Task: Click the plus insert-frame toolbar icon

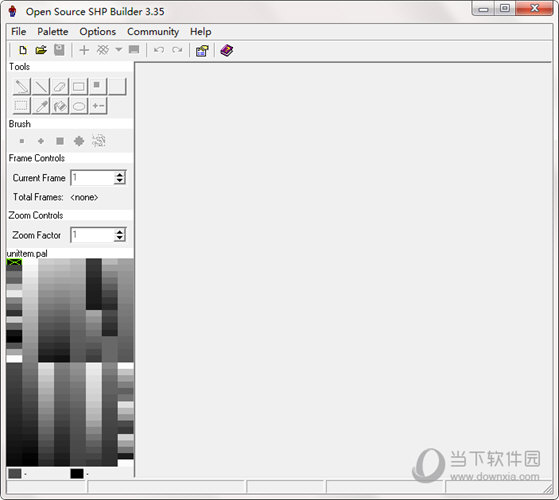Action: 84,50
